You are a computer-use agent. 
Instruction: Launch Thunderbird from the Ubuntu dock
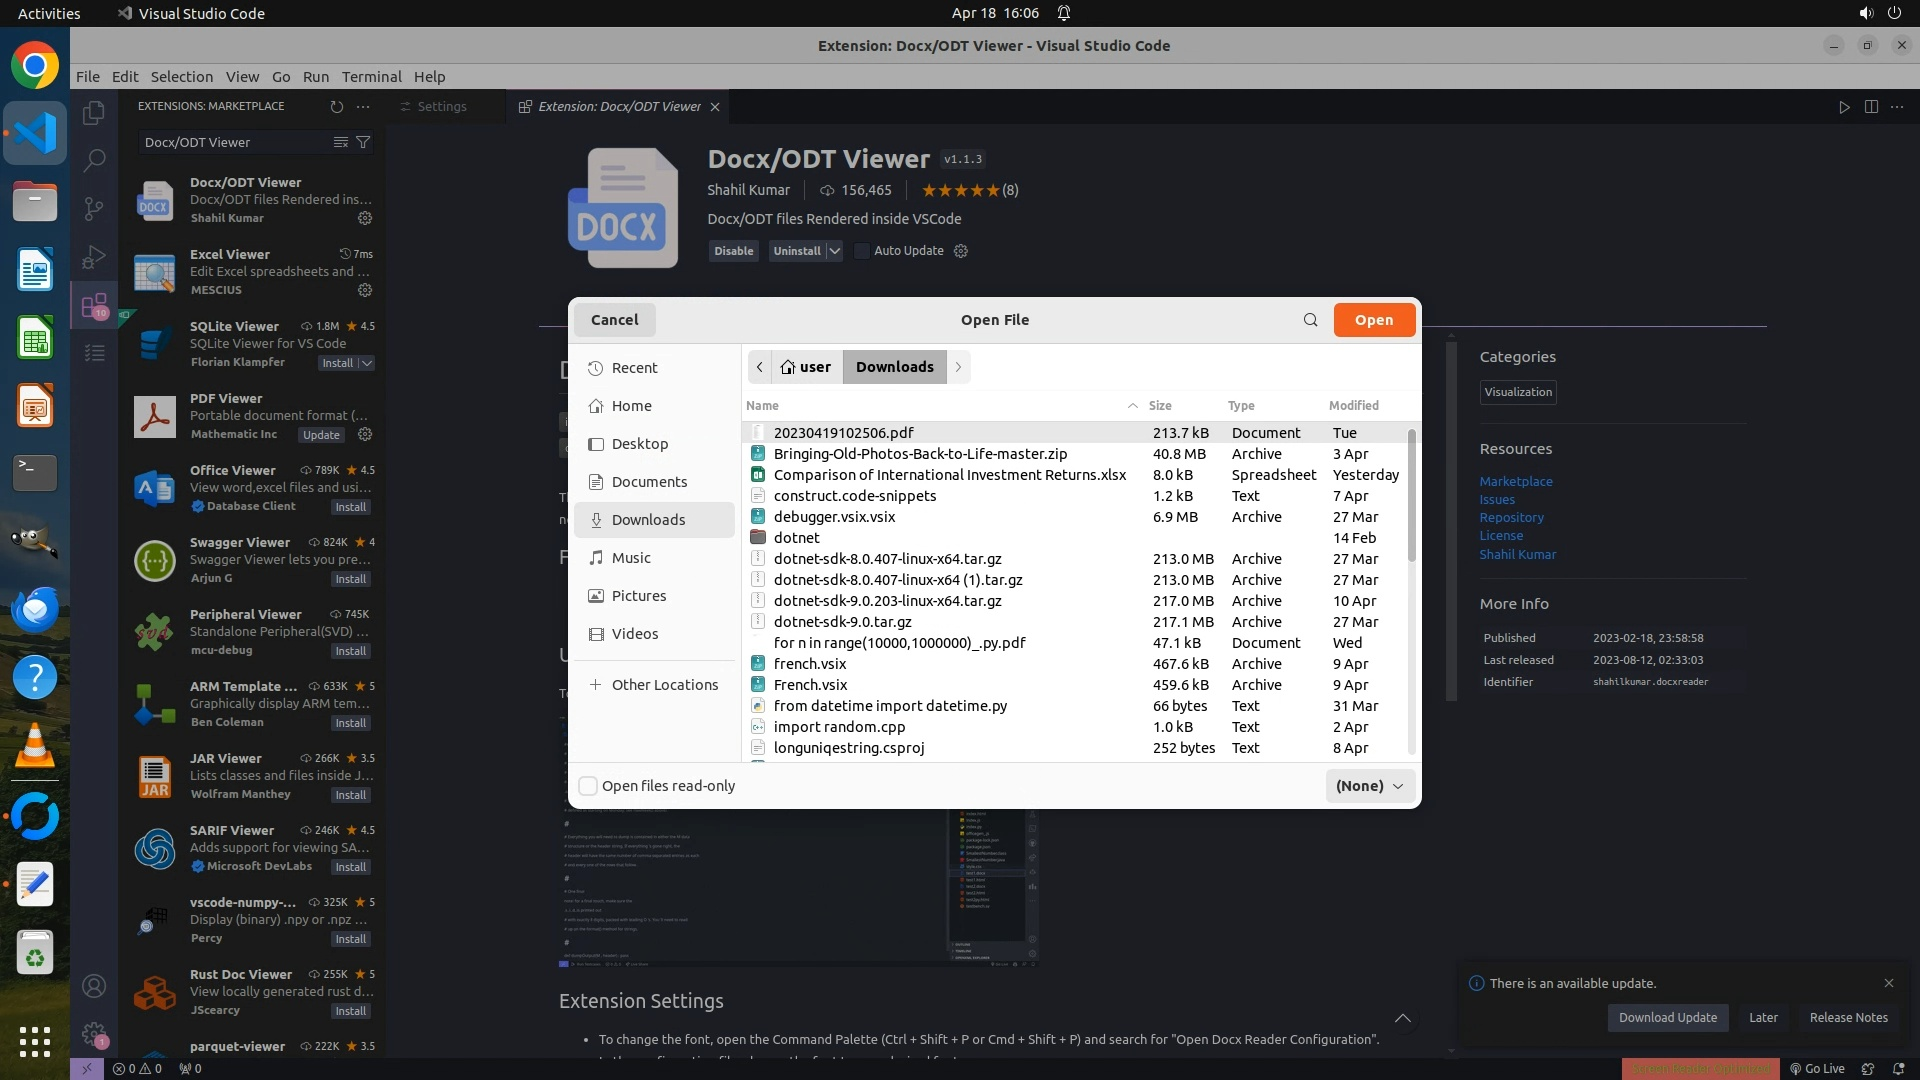(x=35, y=609)
